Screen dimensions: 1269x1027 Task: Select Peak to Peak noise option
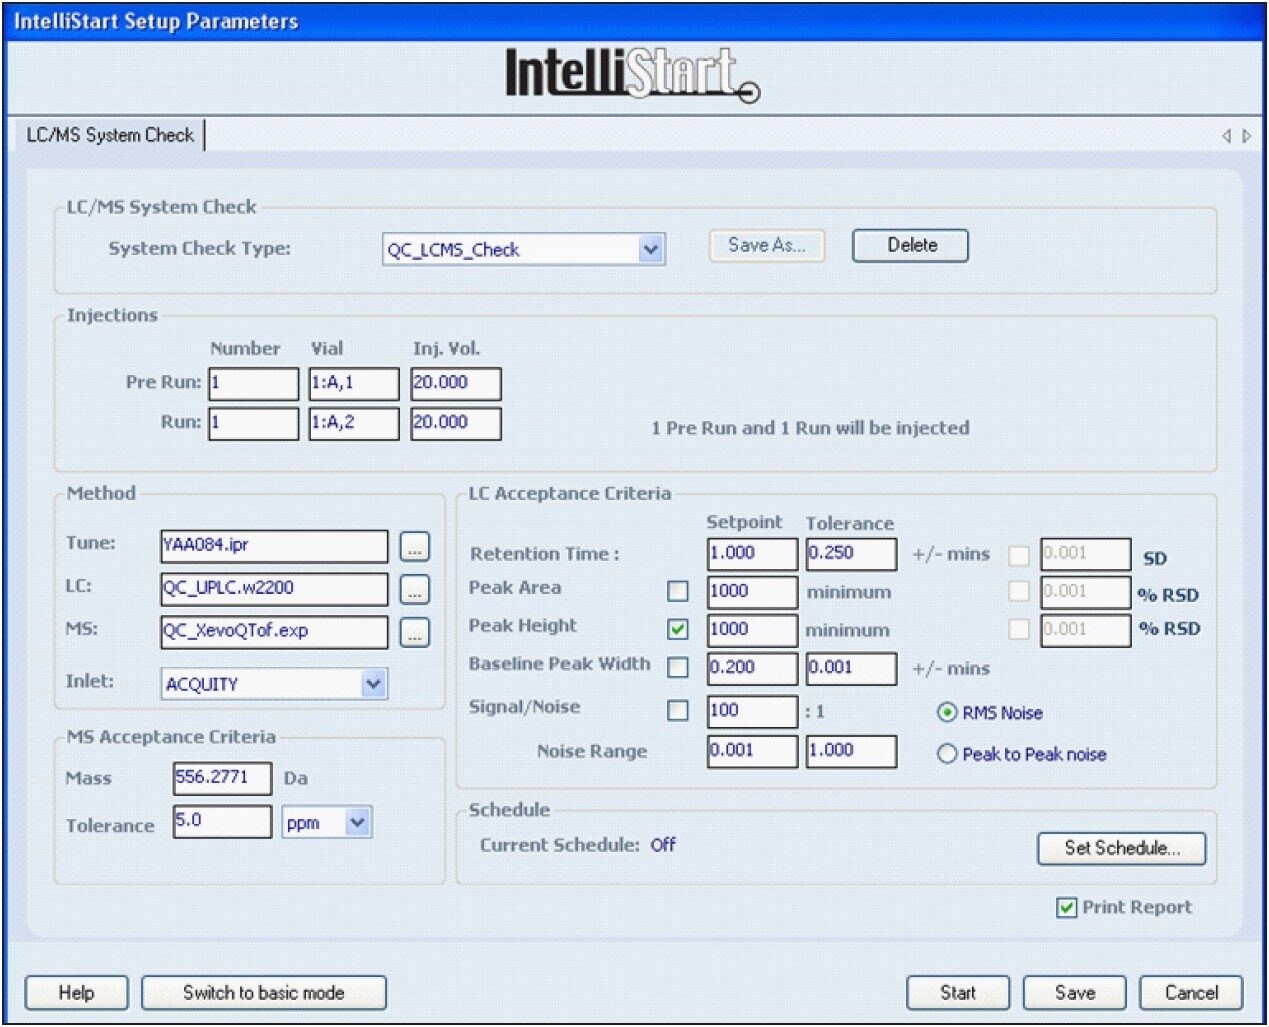click(946, 754)
